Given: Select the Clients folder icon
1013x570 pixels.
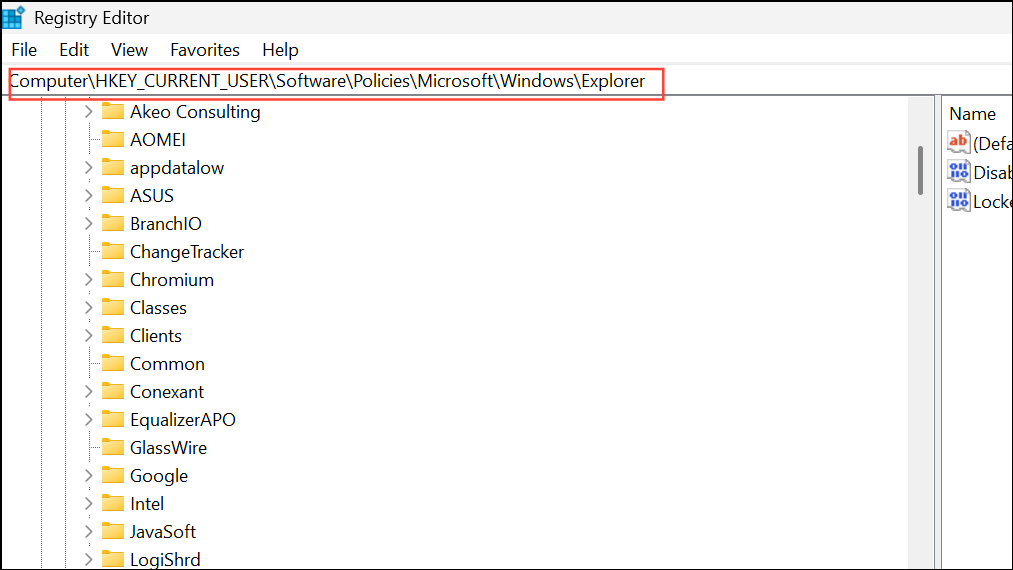Looking at the screenshot, I should pyautogui.click(x=112, y=335).
